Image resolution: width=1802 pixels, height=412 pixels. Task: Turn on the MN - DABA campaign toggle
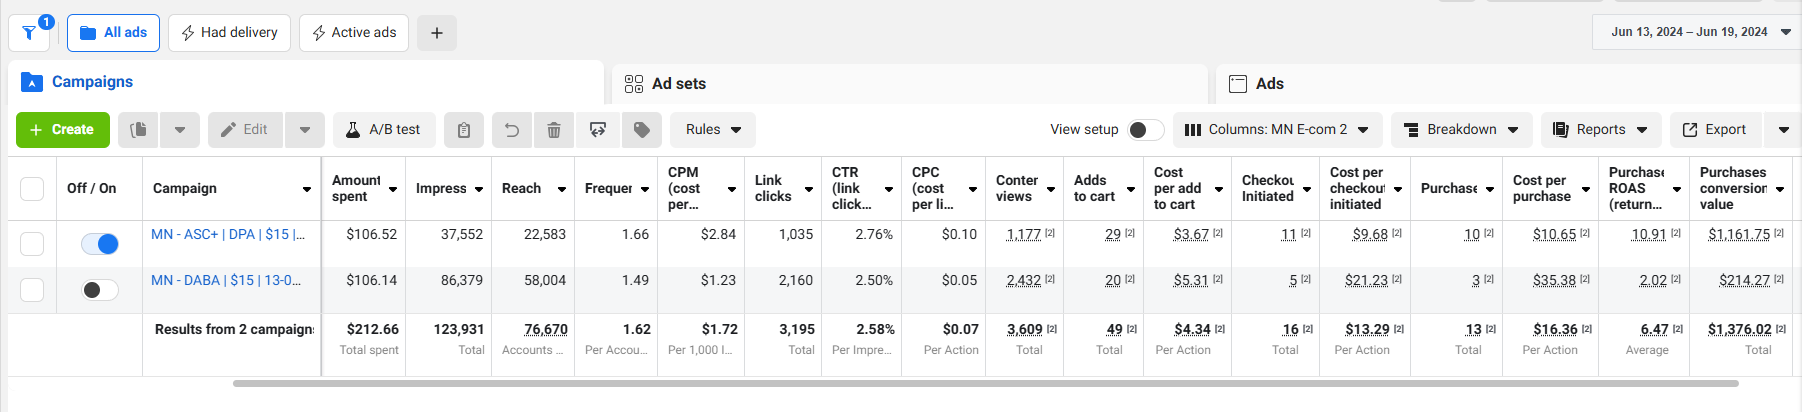[100, 290]
